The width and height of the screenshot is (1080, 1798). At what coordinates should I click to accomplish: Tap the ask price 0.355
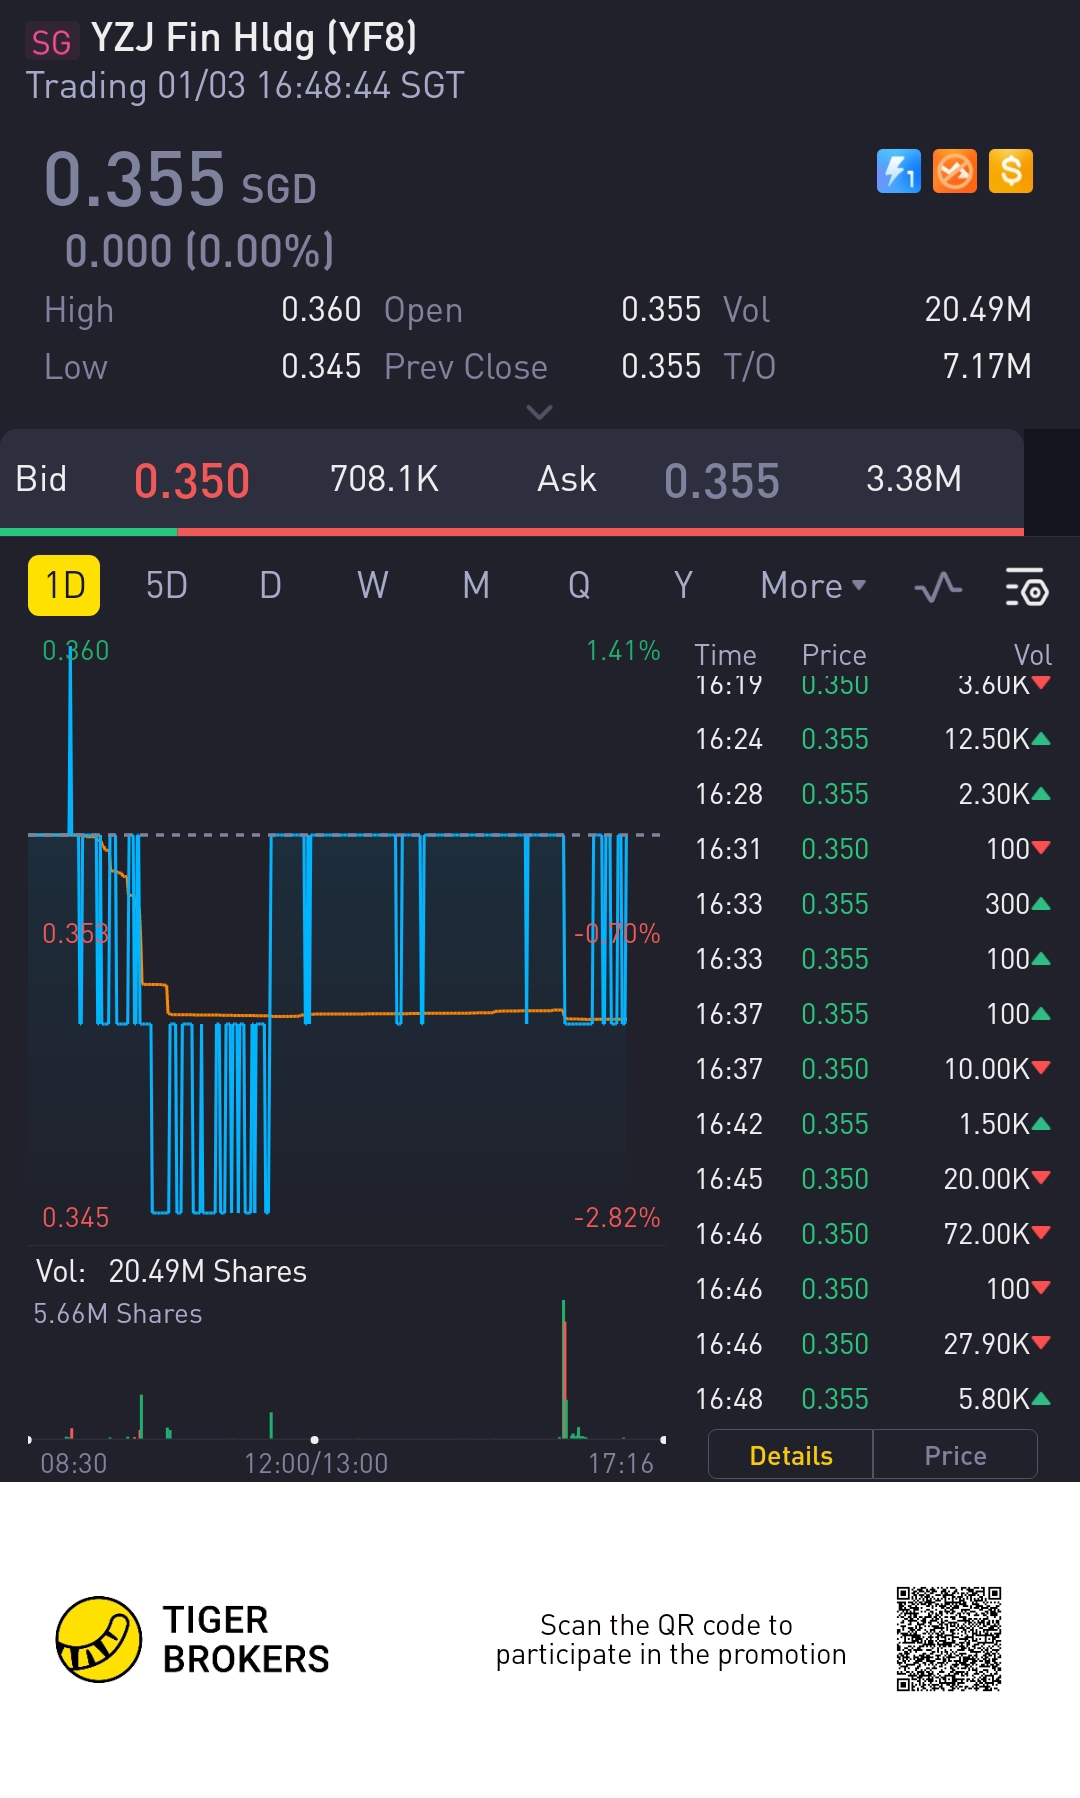tap(721, 481)
